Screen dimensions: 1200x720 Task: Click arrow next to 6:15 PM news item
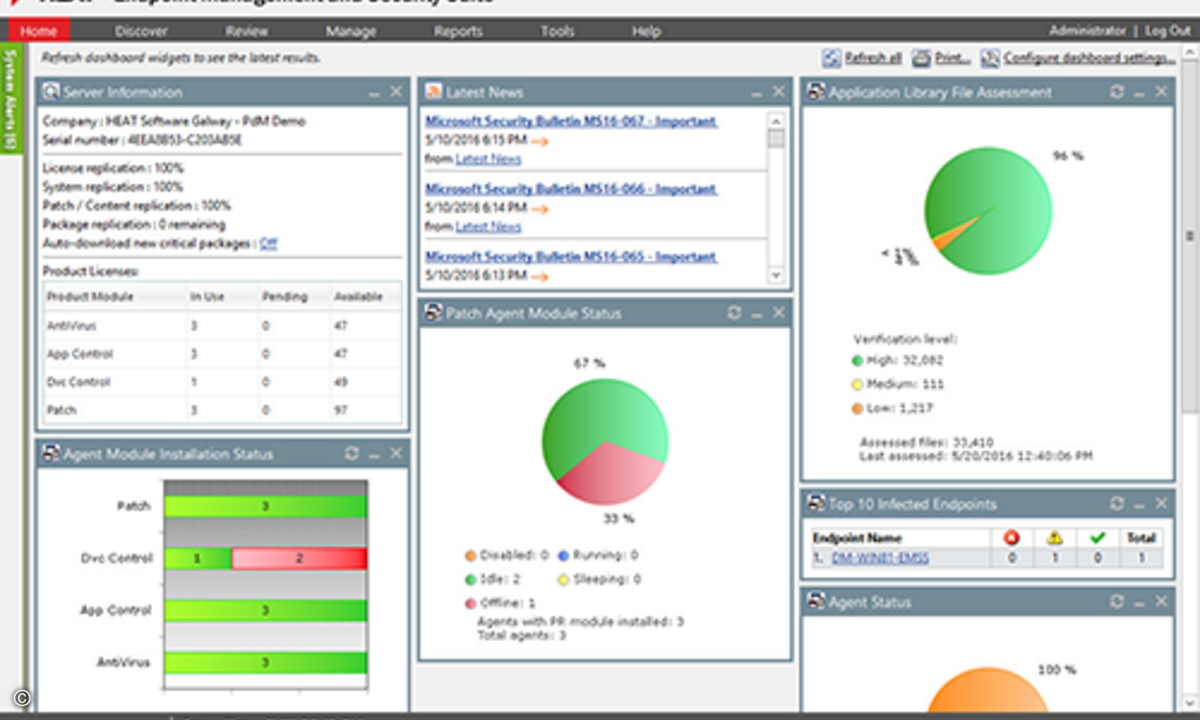pos(540,140)
